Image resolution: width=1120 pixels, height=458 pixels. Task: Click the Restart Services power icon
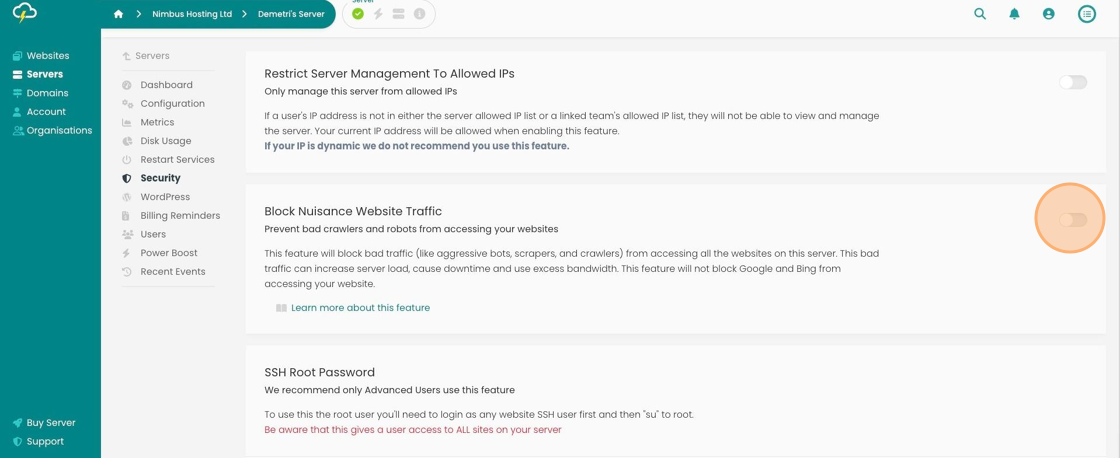click(x=127, y=159)
